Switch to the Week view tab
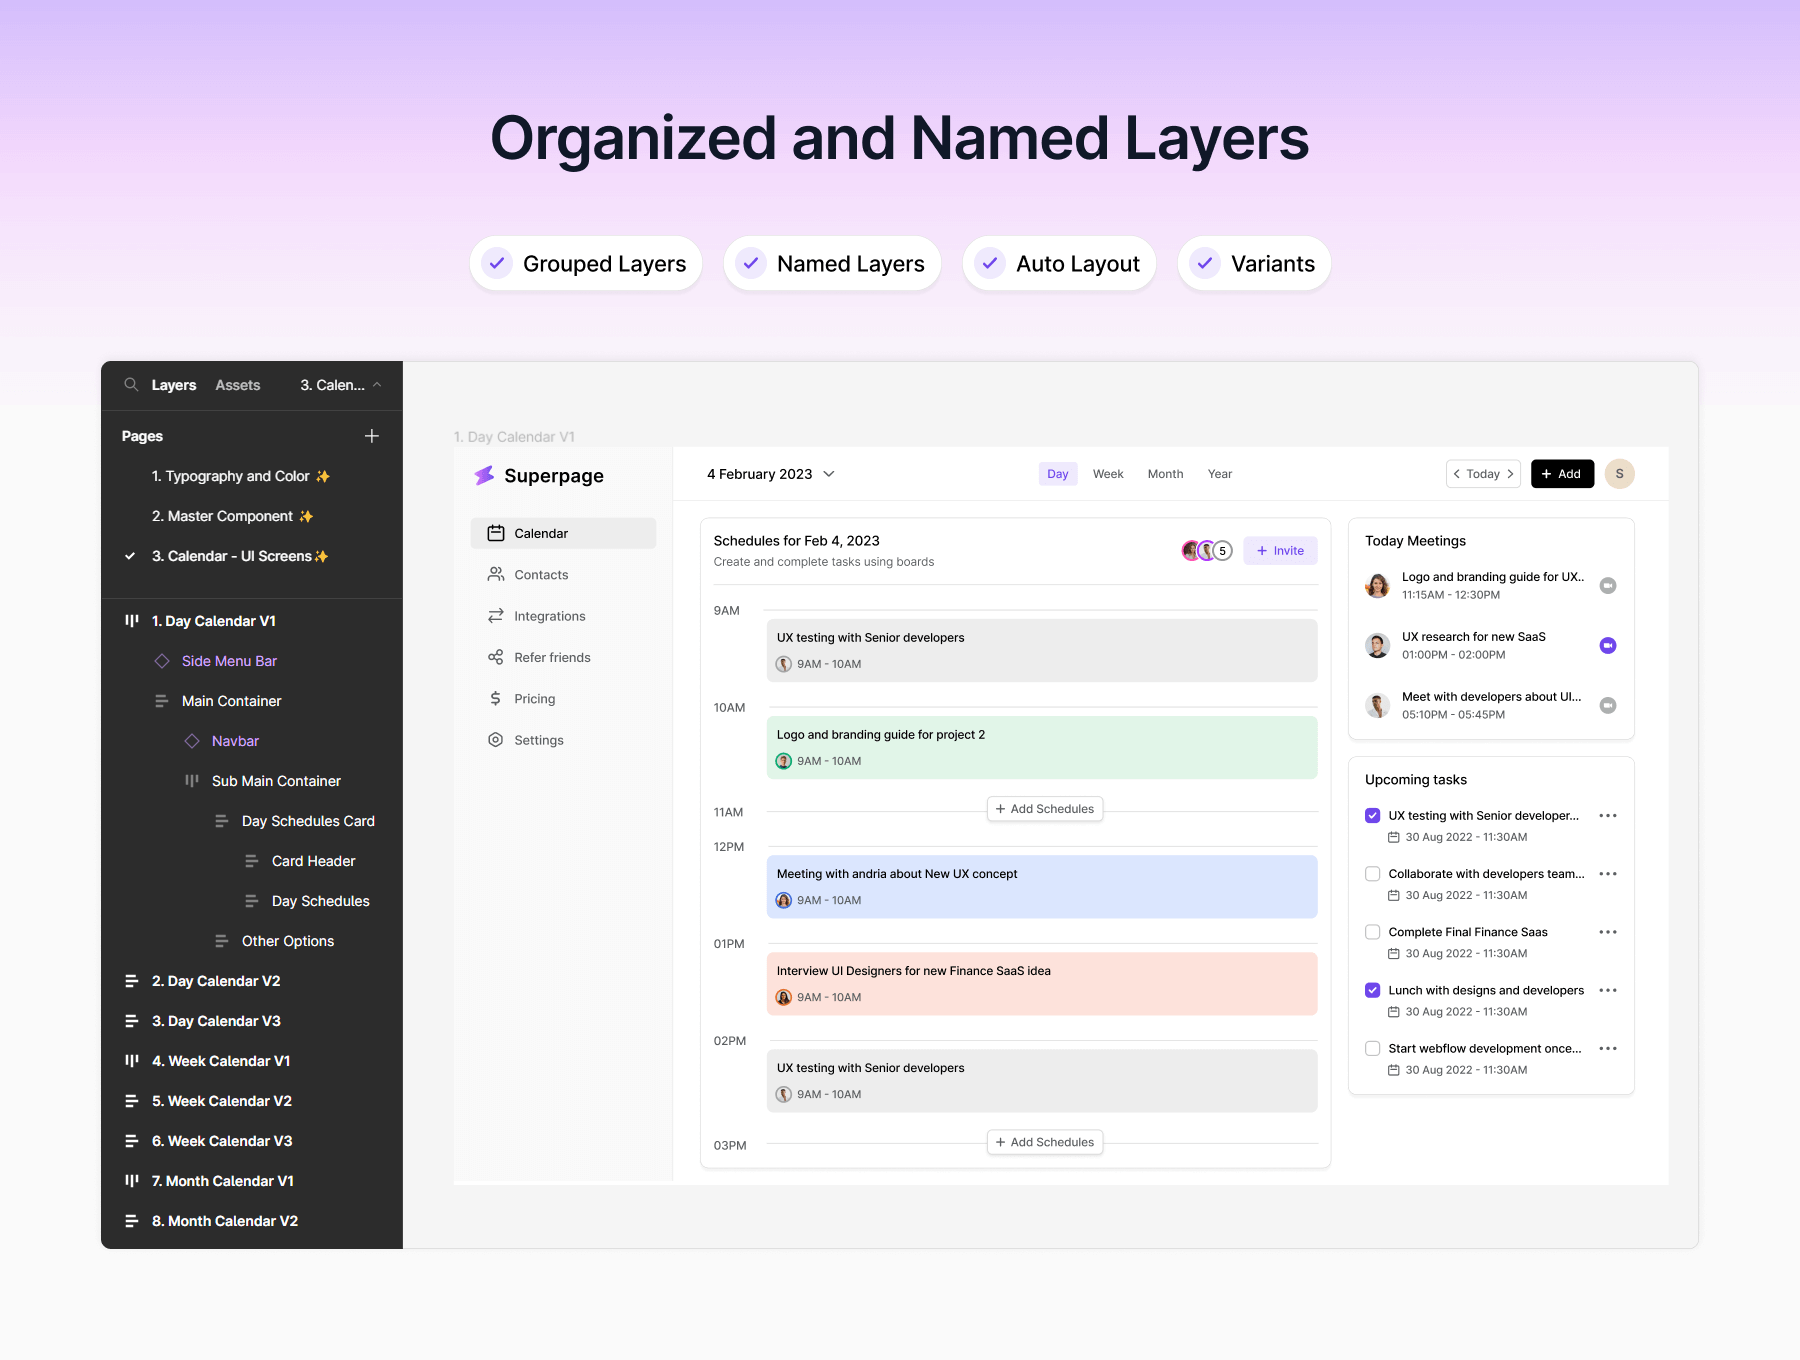Viewport: 1800px width, 1360px height. click(x=1108, y=474)
